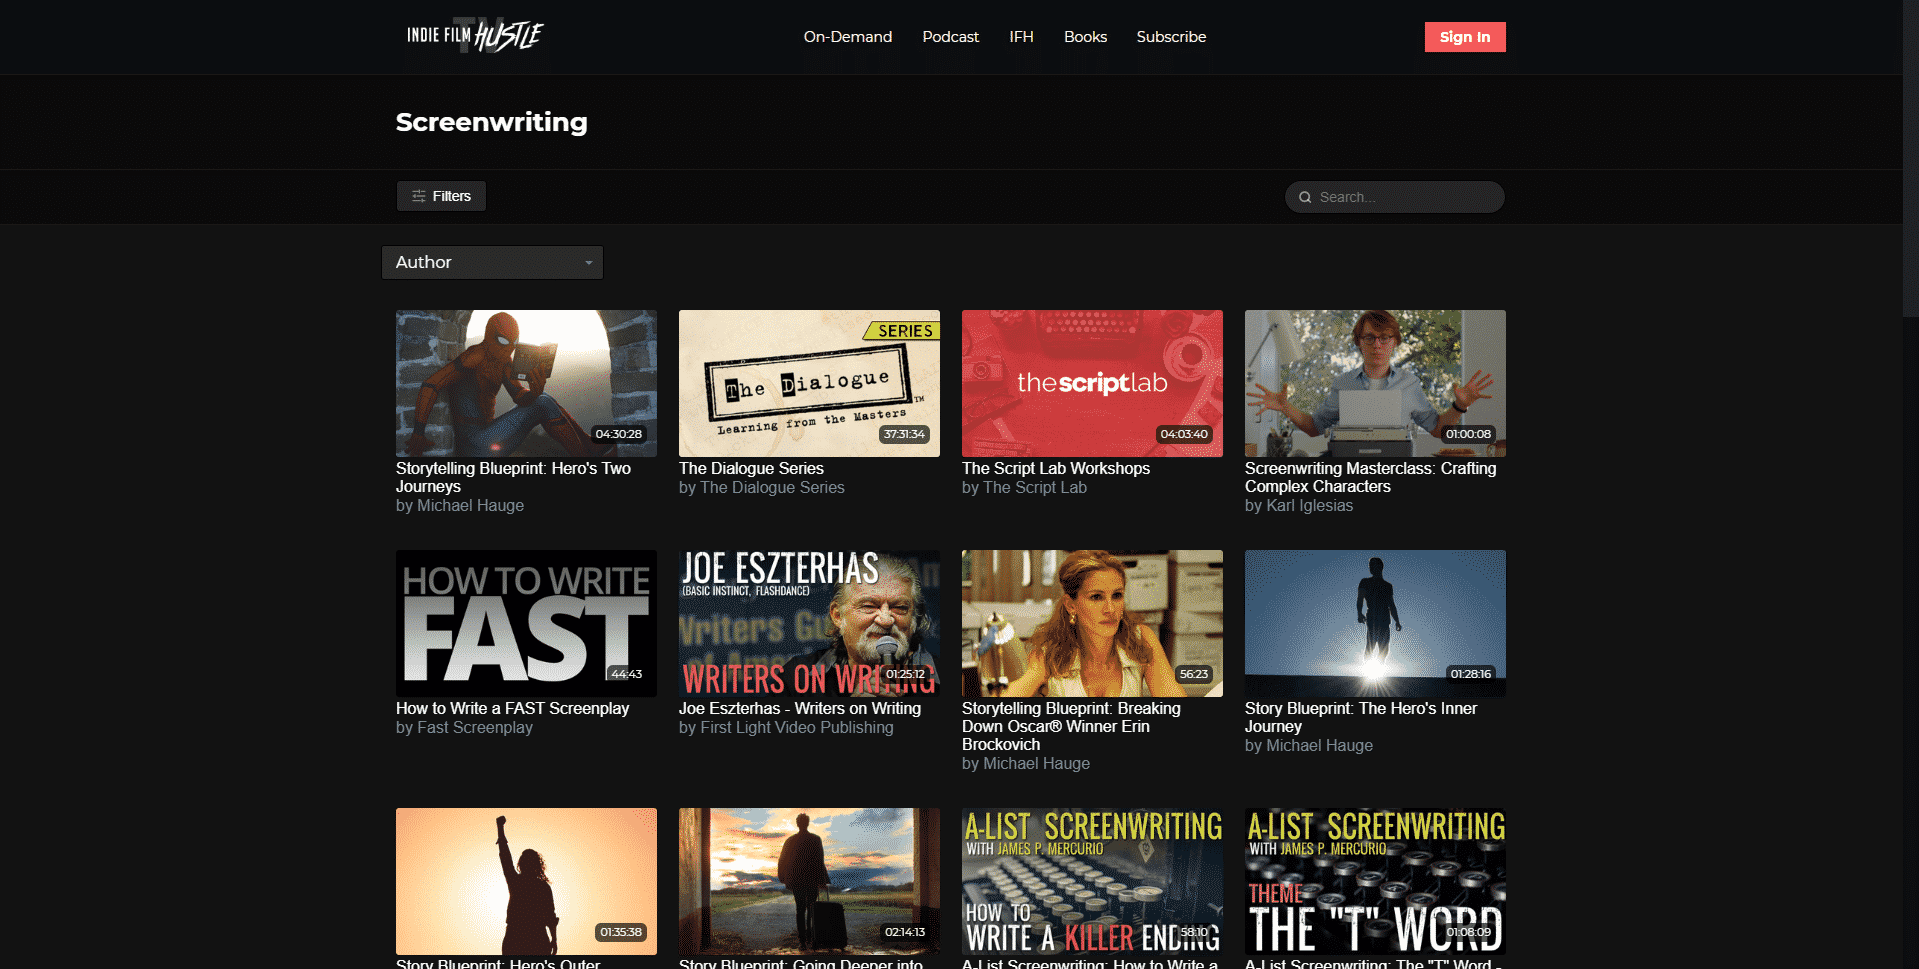Focus the Search input field
The height and width of the screenshot is (969, 1919).
[1394, 197]
